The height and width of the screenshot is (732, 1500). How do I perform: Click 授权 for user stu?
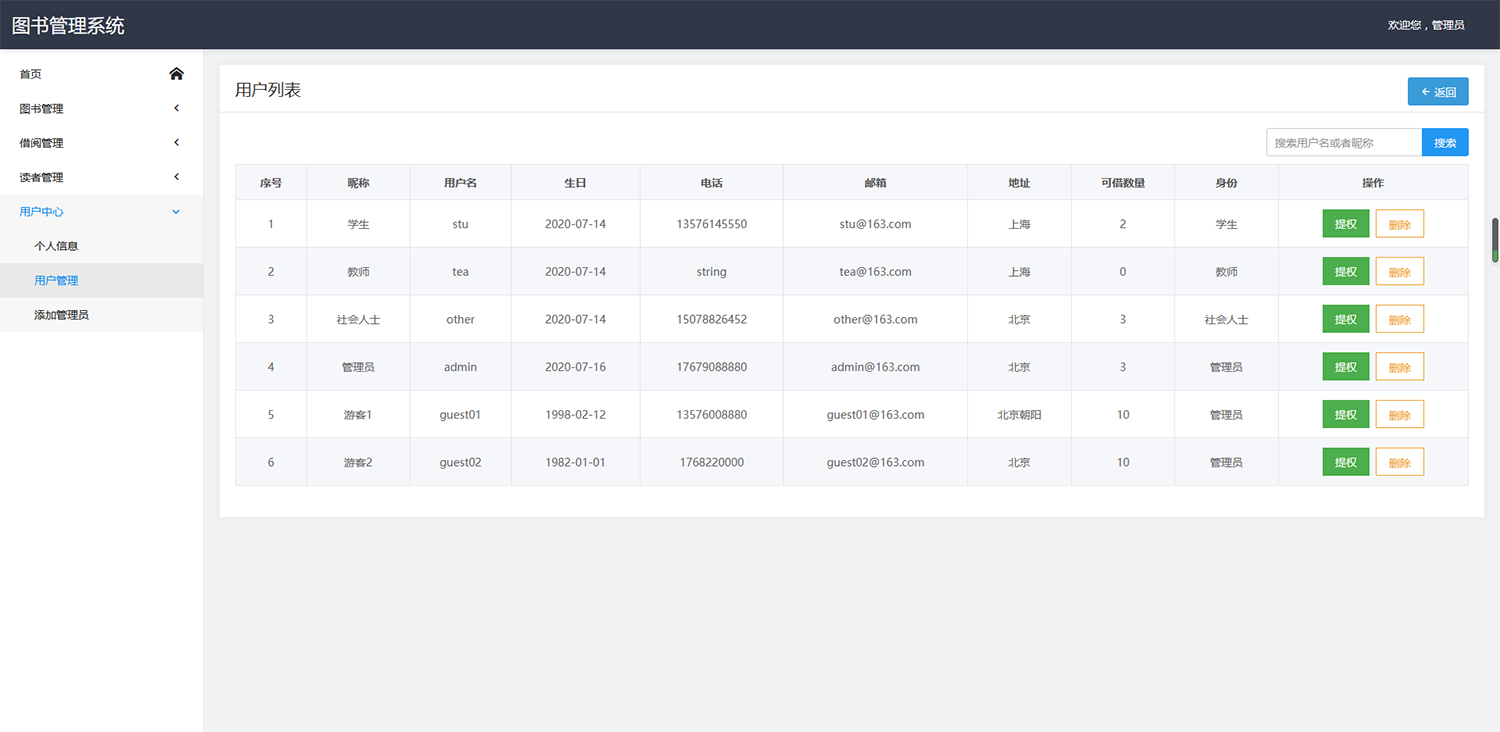click(1346, 224)
